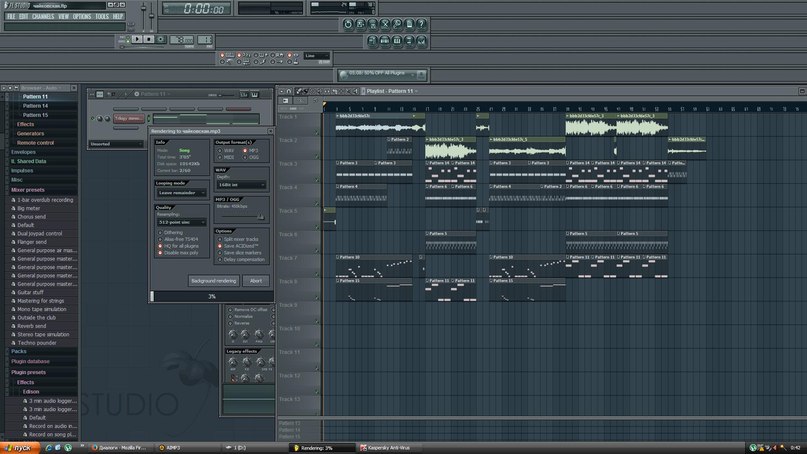Image resolution: width=807 pixels, height=454 pixels.
Task: Open the Line snap dropdown
Action: tap(317, 56)
